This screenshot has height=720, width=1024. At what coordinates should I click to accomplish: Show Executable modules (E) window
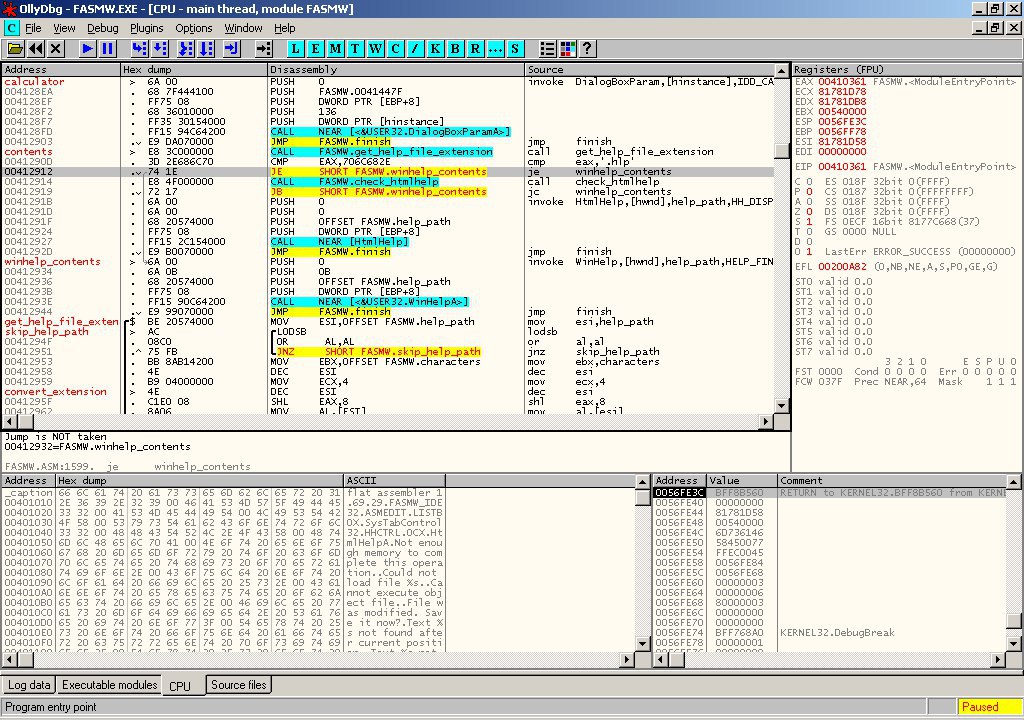coord(316,48)
